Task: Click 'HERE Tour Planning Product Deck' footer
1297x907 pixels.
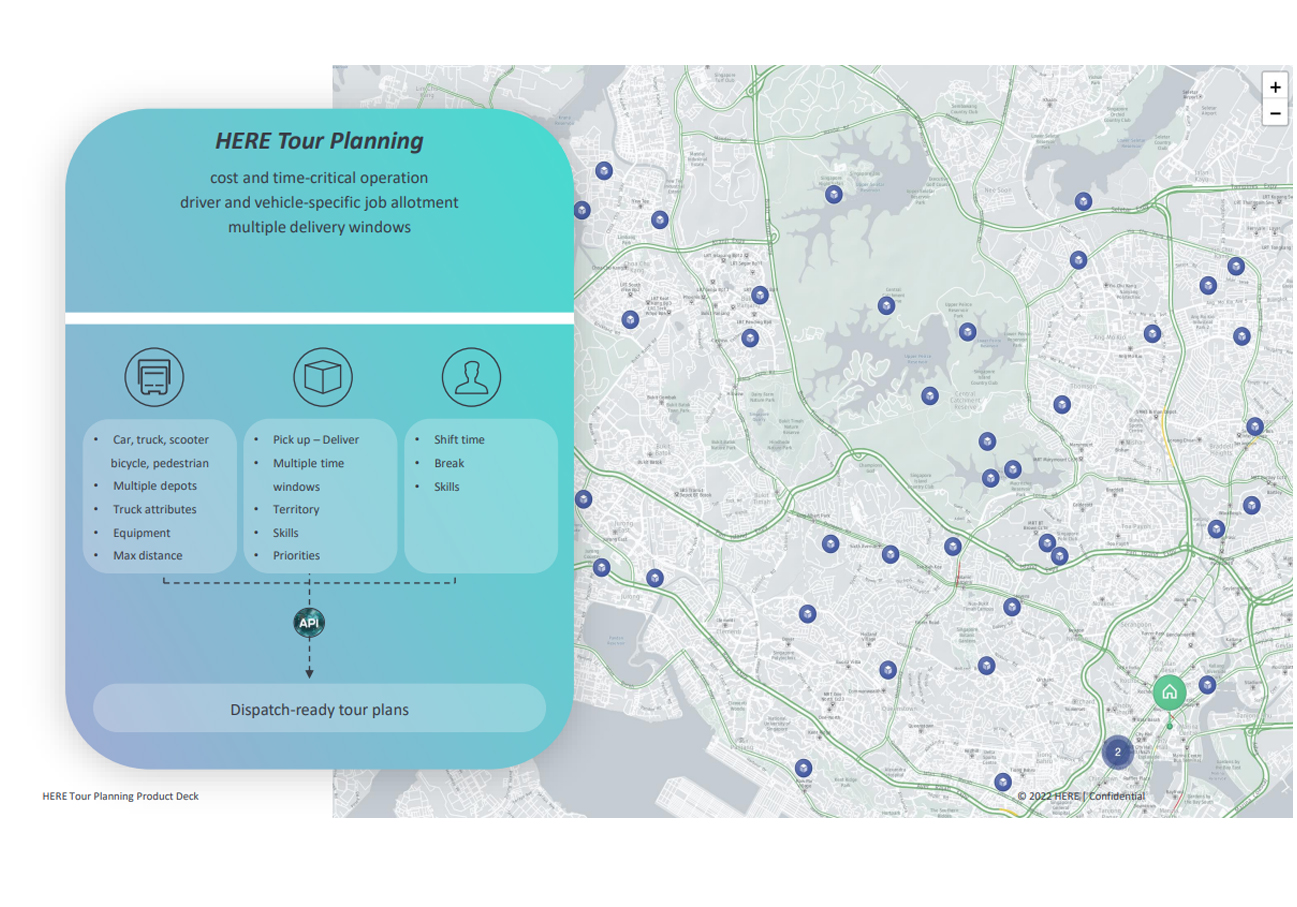Action: 121,796
